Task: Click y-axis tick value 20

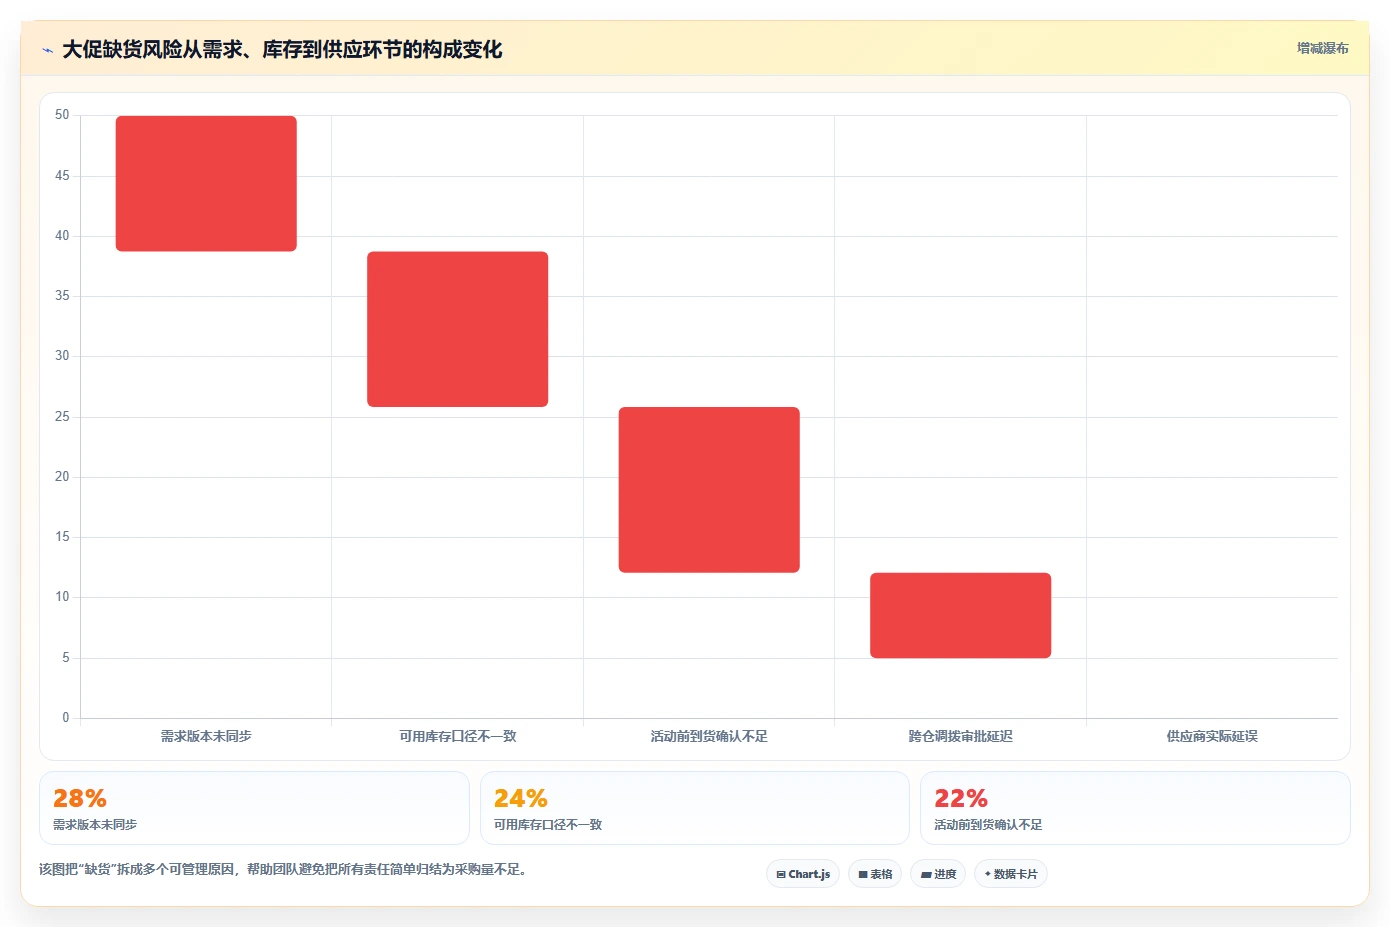Action: pyautogui.click(x=62, y=477)
